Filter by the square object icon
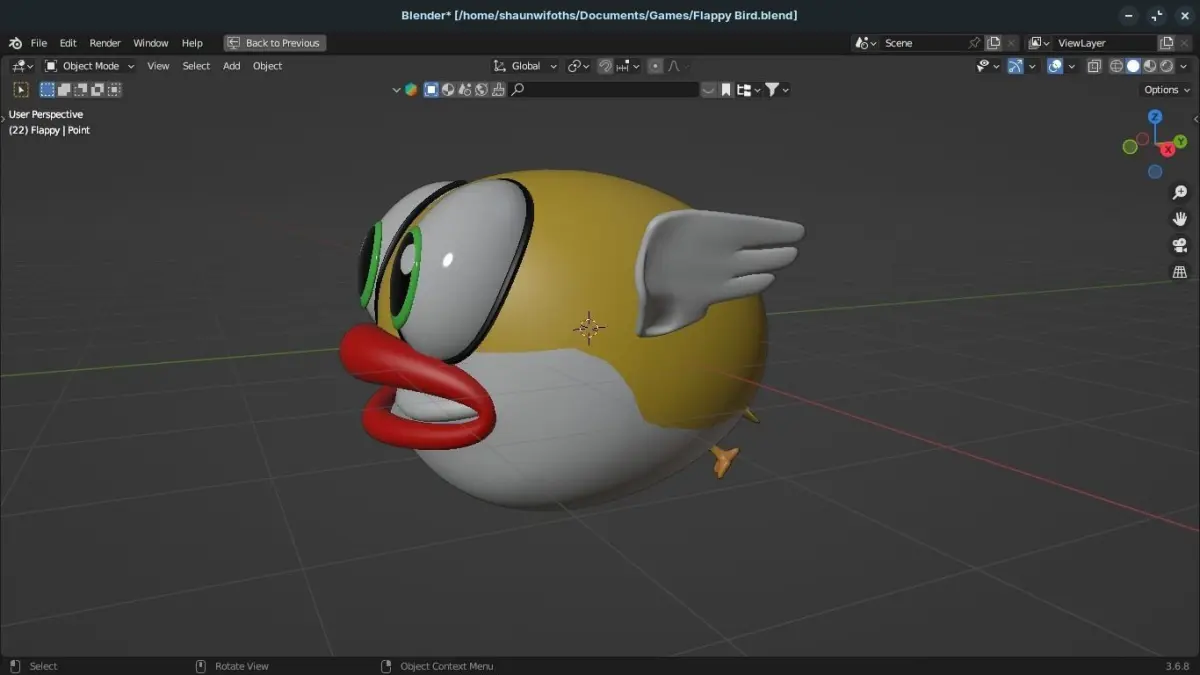Image resolution: width=1200 pixels, height=675 pixels. pyautogui.click(x=432, y=90)
